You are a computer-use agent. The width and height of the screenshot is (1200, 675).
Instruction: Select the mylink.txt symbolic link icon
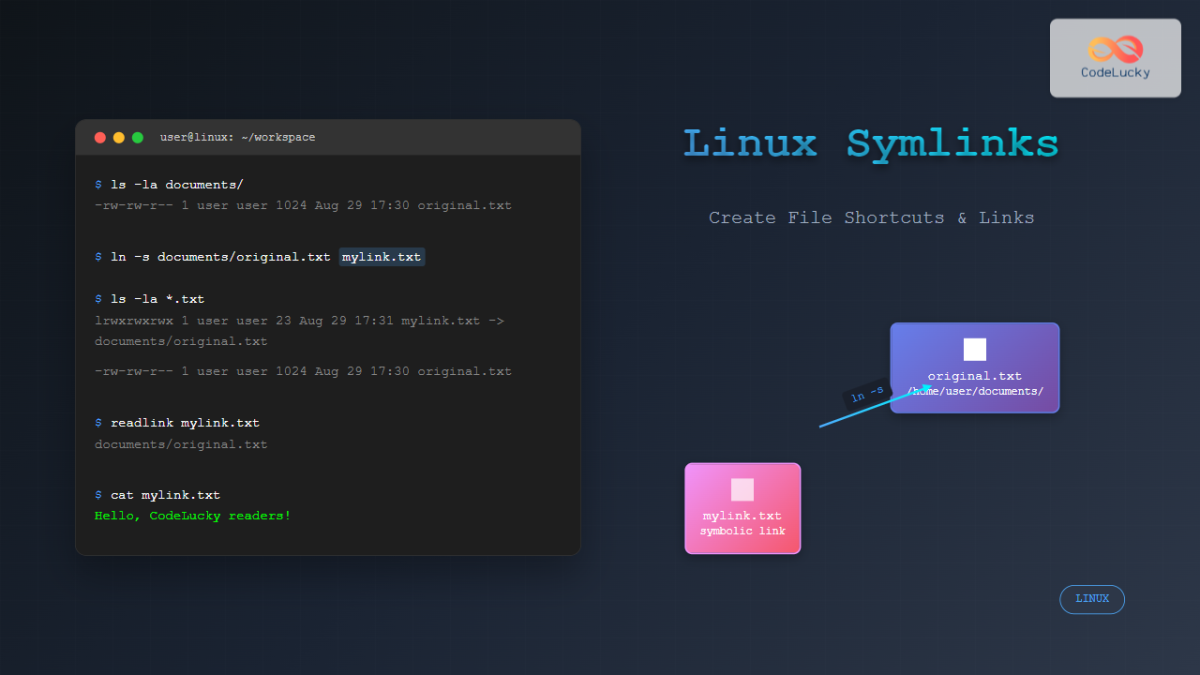coord(742,508)
